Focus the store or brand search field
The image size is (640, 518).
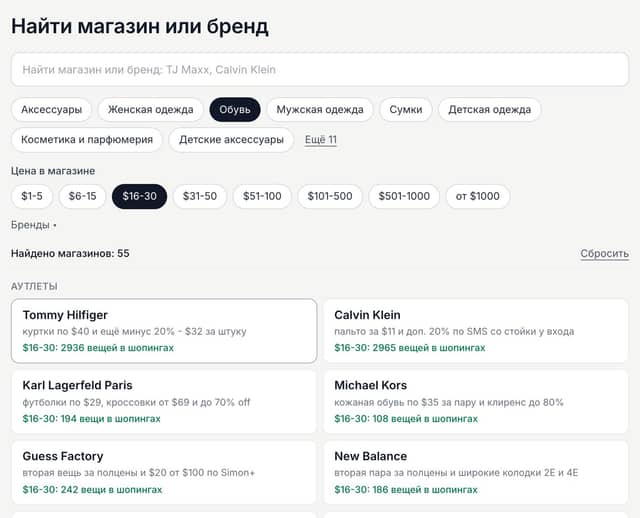click(320, 69)
